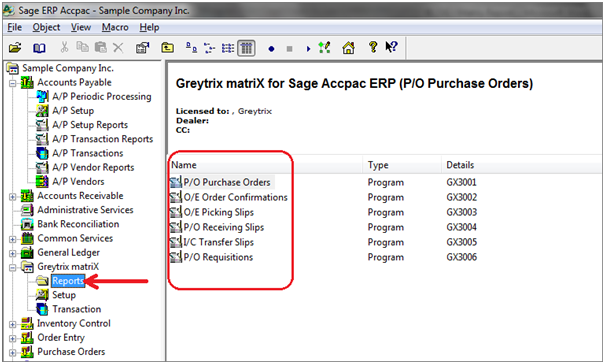This screenshot has height=364, width=605.
Task: Expand the Order Entry tree node
Action: (x=13, y=339)
